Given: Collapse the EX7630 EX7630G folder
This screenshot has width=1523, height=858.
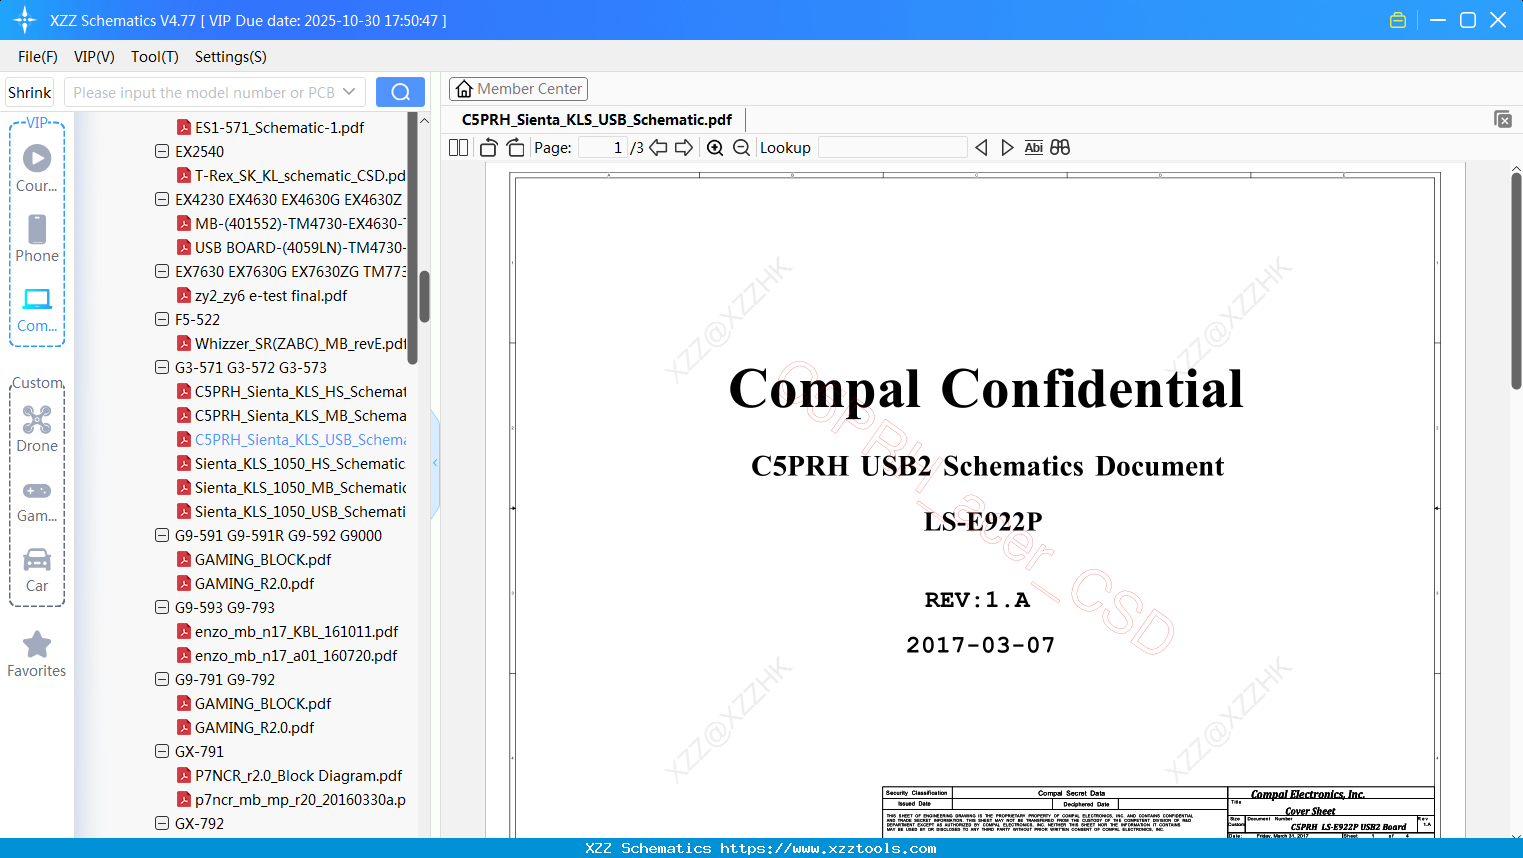Looking at the screenshot, I should point(162,271).
